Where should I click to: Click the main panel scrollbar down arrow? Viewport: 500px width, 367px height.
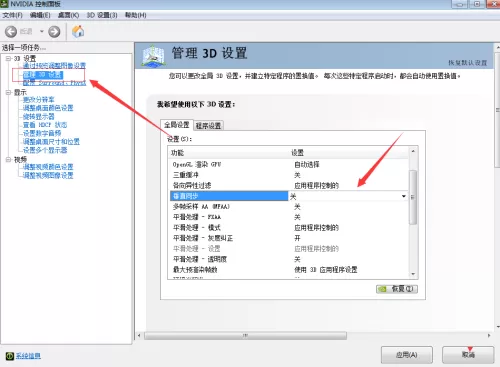click(x=498, y=327)
